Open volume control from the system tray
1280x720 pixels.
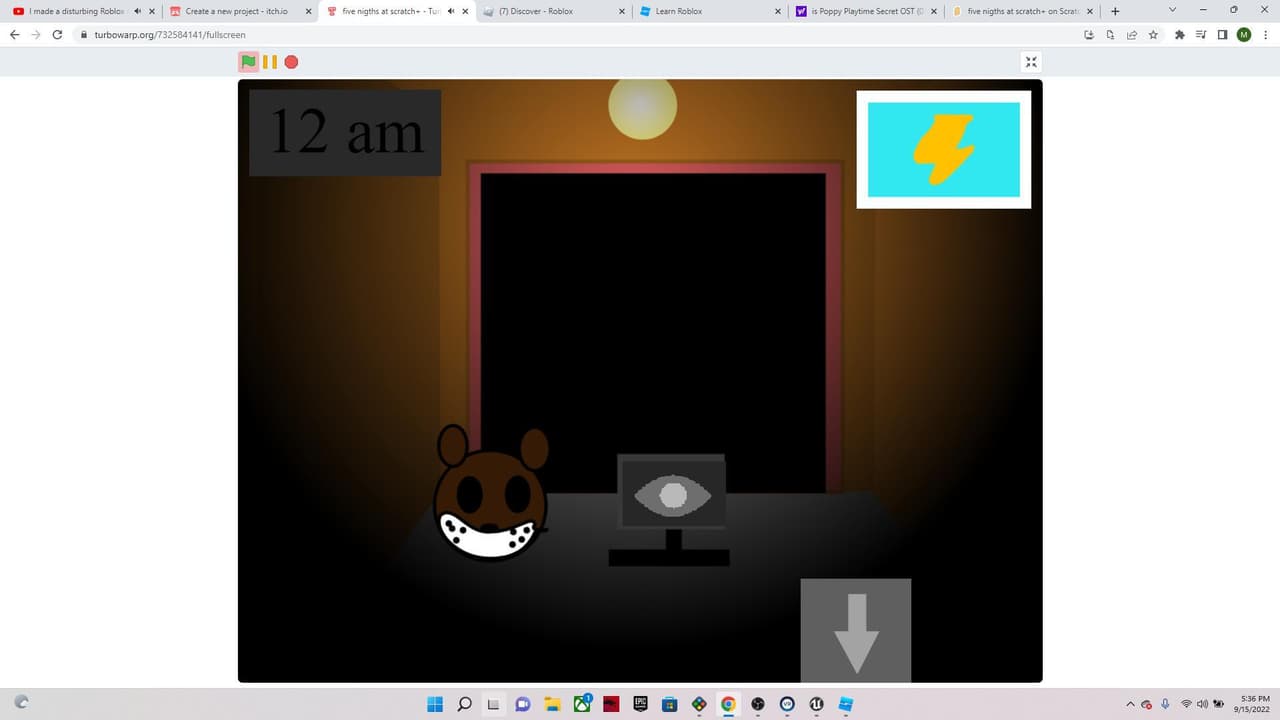1202,704
